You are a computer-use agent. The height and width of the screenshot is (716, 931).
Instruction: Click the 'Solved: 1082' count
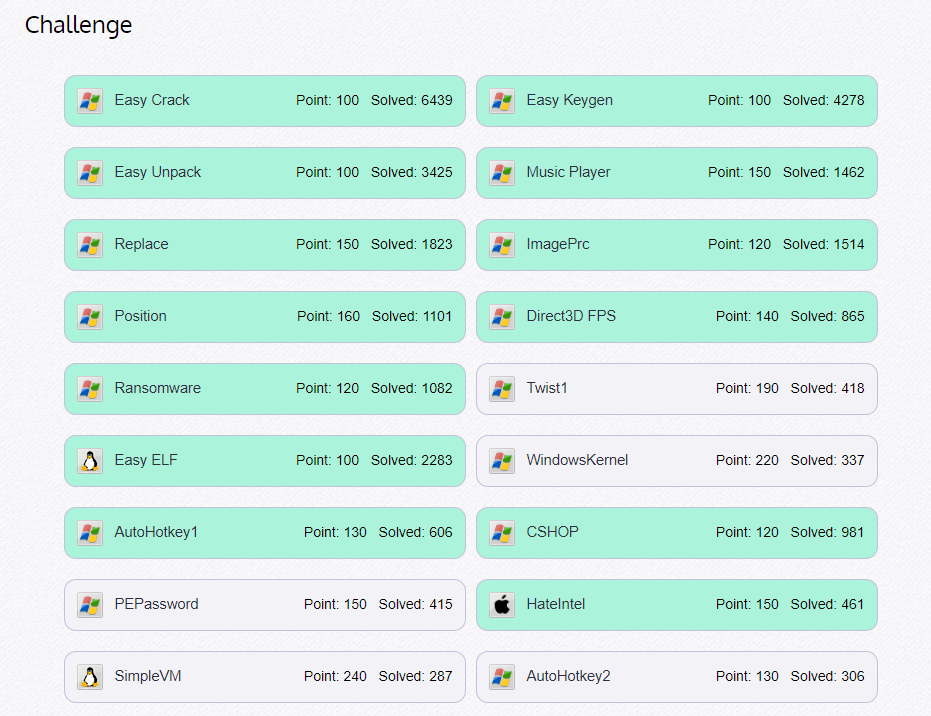[411, 388]
